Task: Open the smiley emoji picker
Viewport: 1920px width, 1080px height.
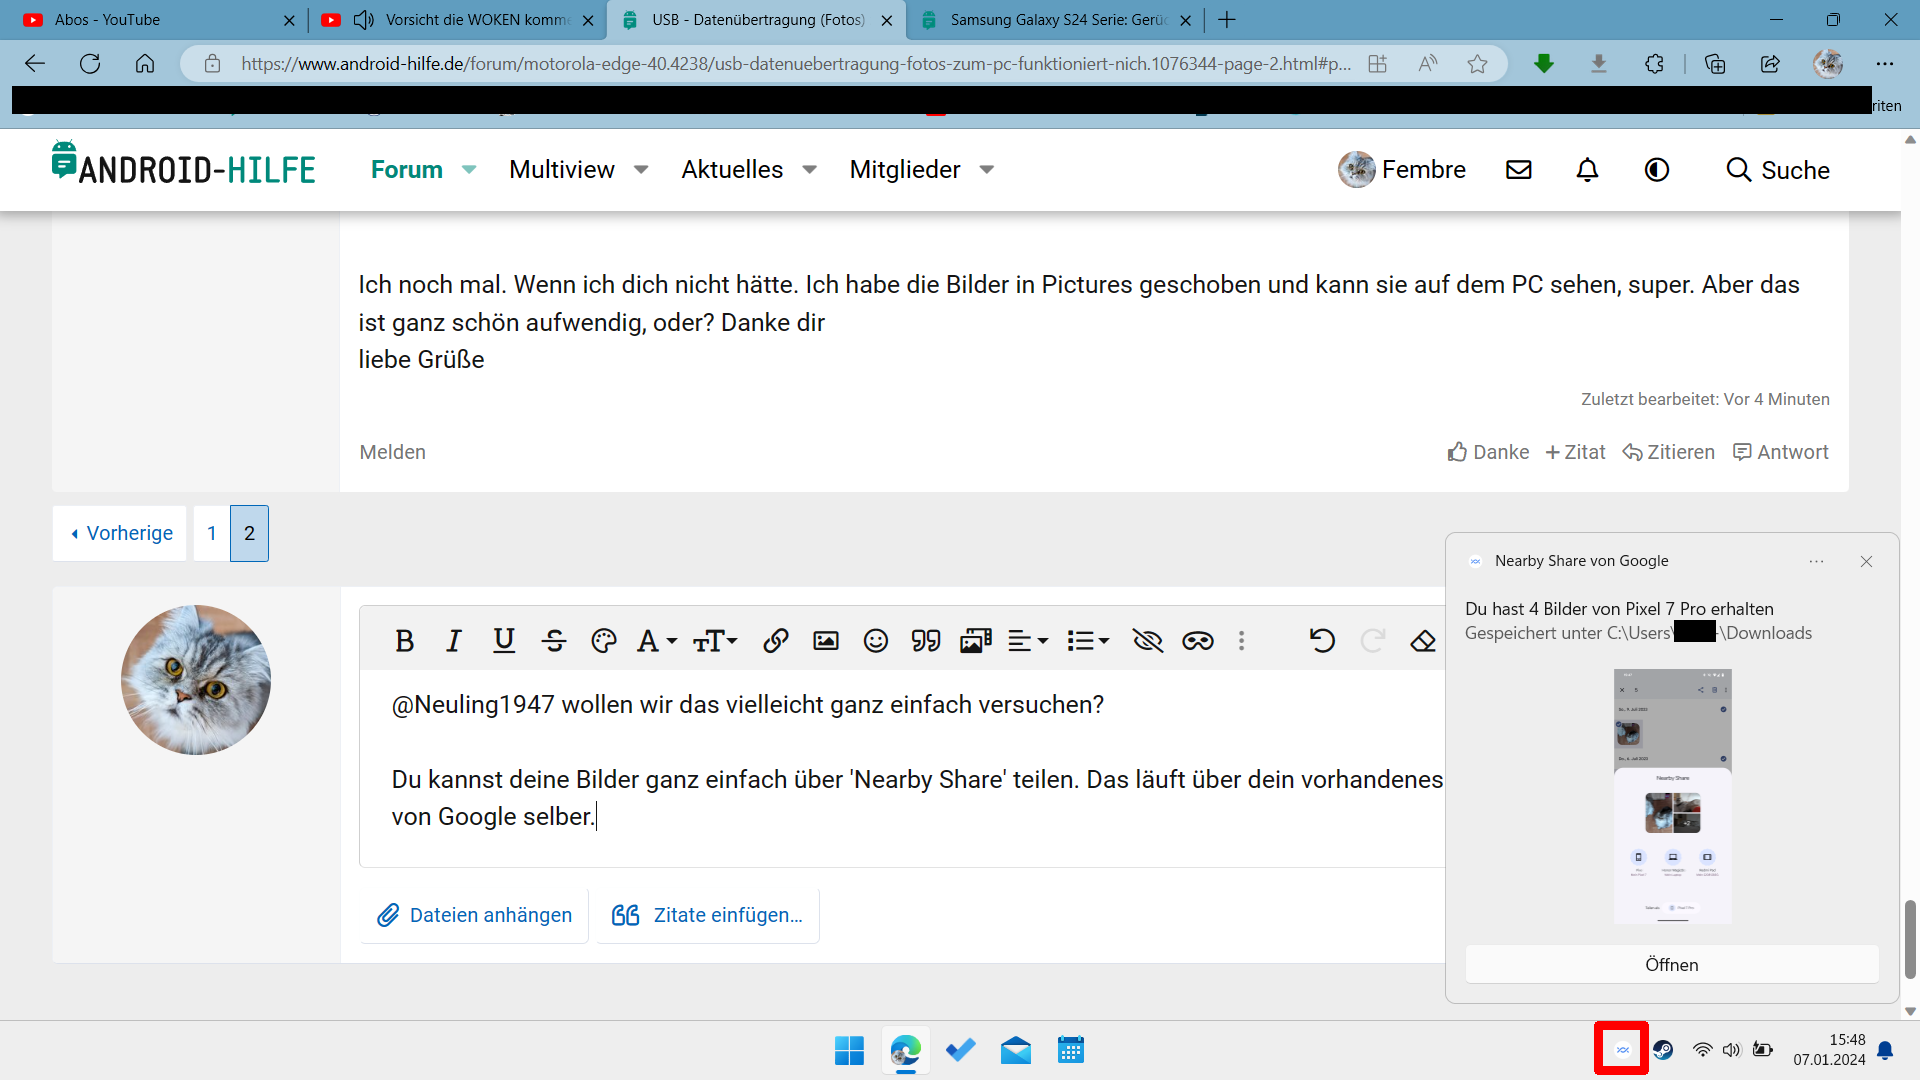Action: tap(876, 641)
